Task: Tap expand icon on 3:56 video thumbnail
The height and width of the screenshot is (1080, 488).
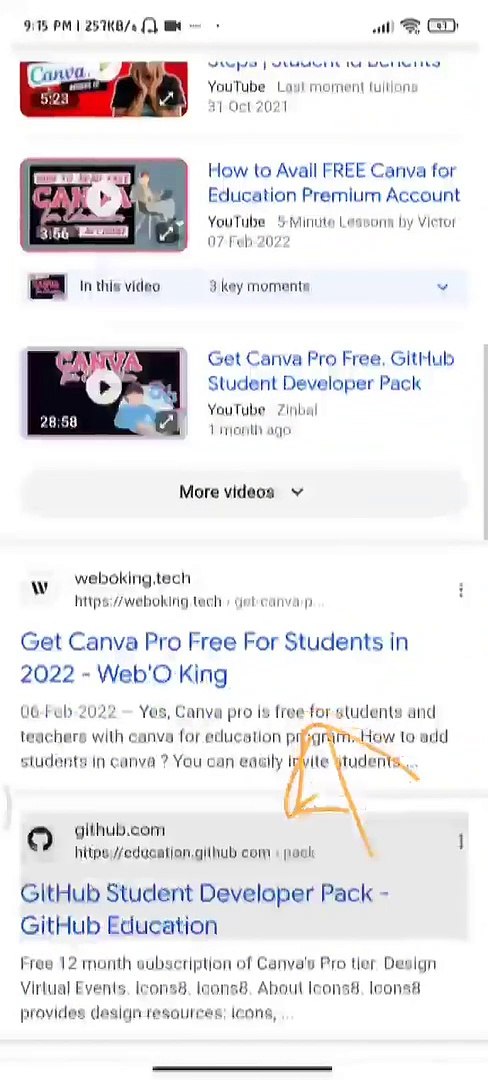Action: (x=166, y=234)
